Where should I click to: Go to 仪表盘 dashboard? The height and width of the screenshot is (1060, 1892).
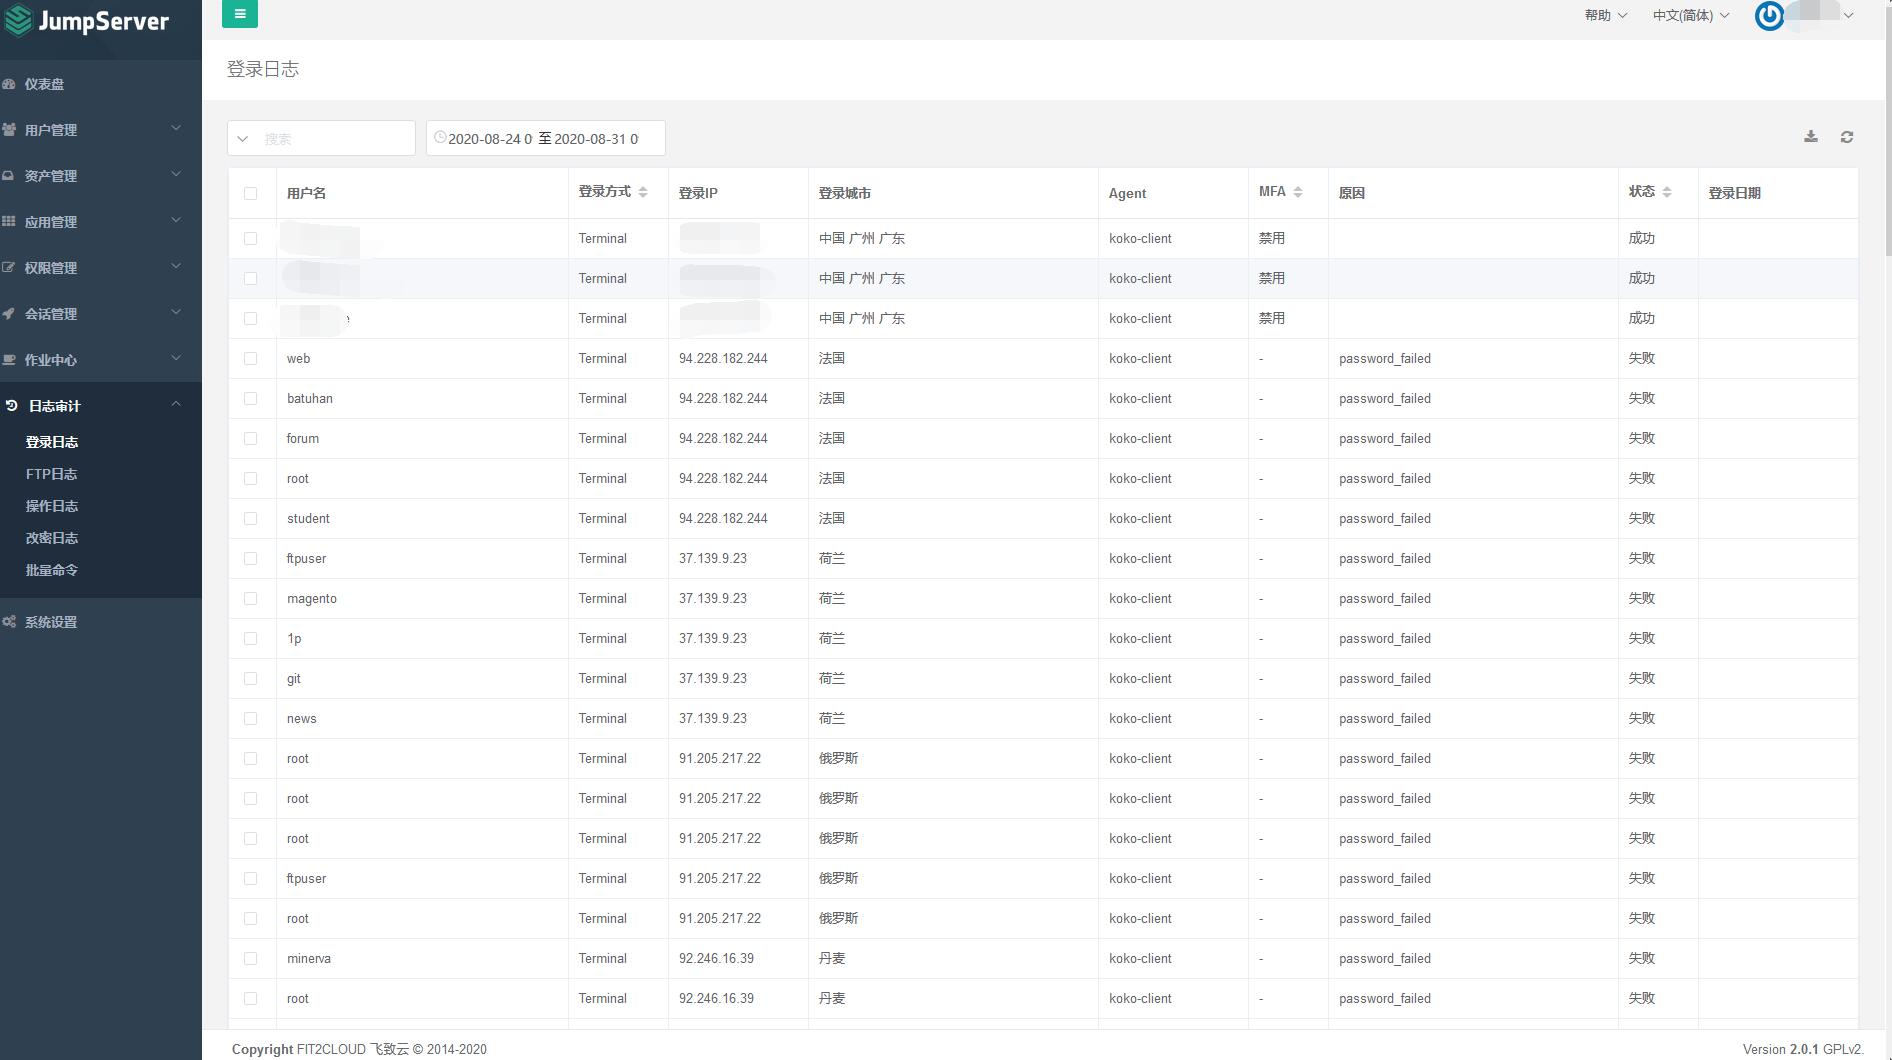[x=45, y=84]
